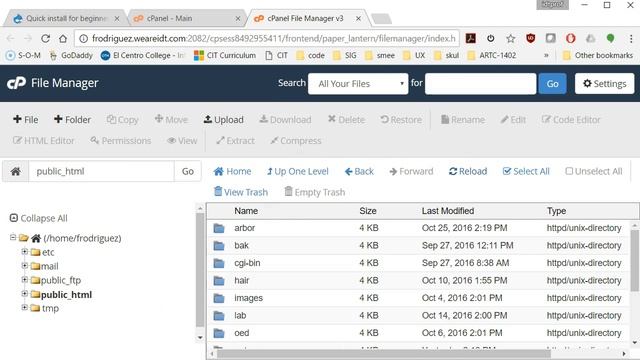Click the hair folder icon
The width and height of the screenshot is (640, 360).
(x=219, y=280)
